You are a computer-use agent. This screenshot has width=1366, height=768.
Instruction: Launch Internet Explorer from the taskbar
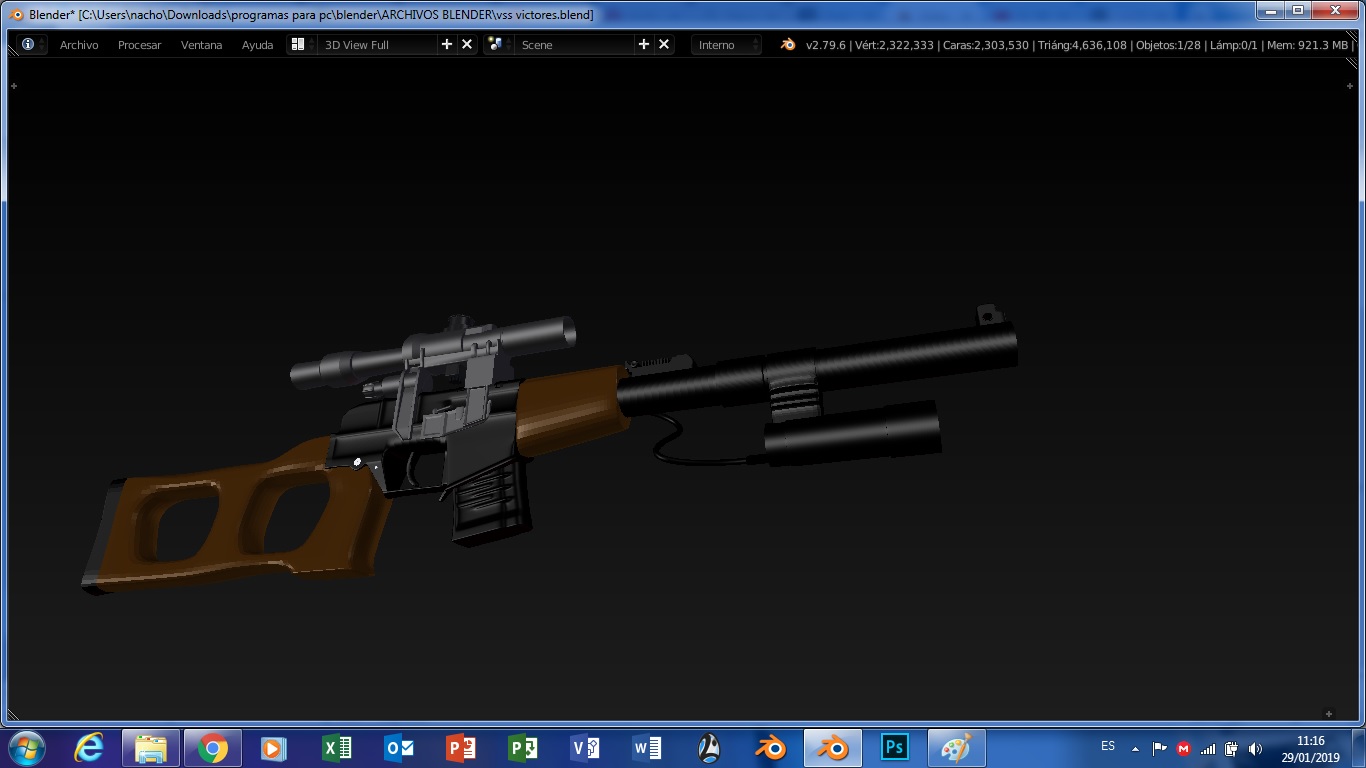click(x=89, y=748)
